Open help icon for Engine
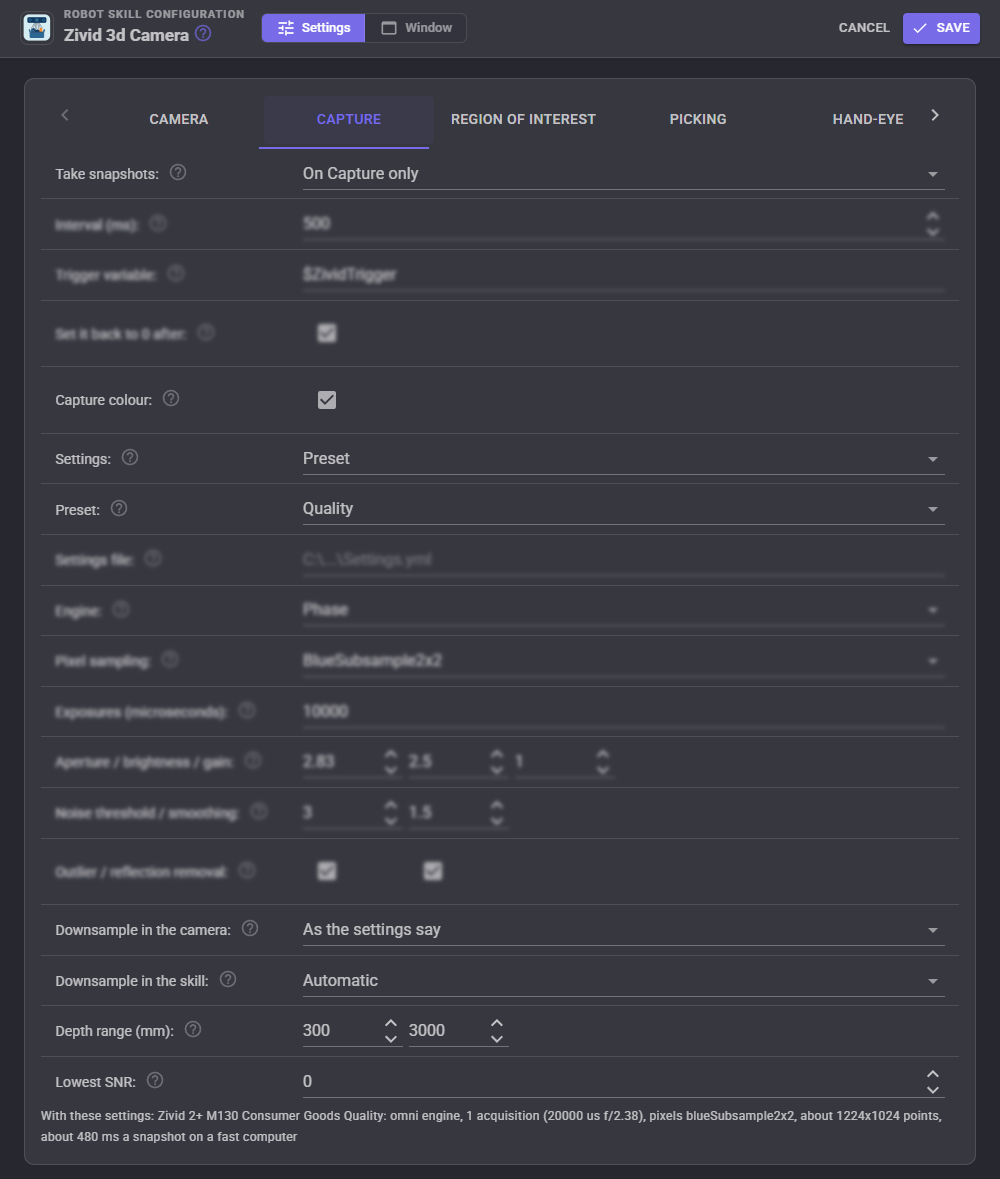 click(120, 609)
